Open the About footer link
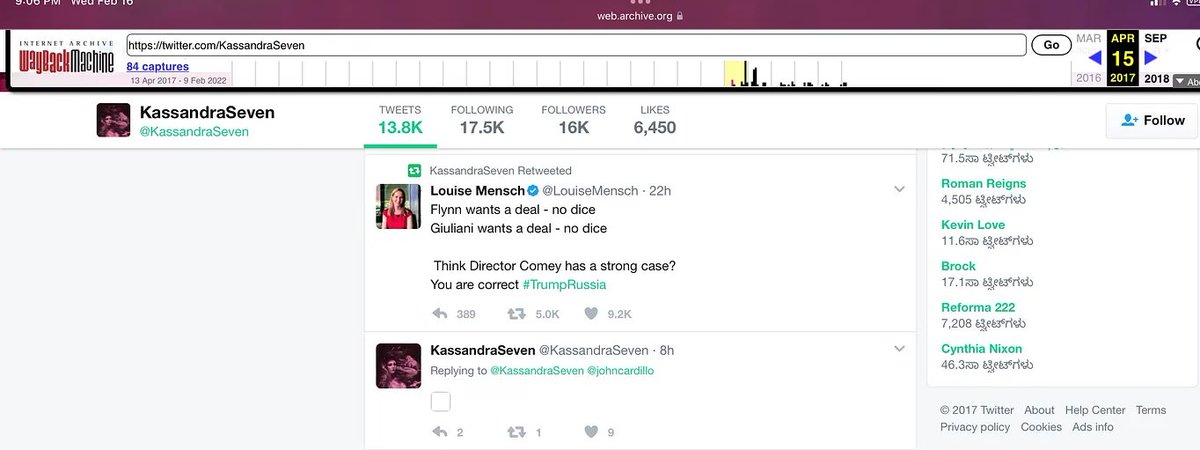1200x450 pixels. [1039, 410]
